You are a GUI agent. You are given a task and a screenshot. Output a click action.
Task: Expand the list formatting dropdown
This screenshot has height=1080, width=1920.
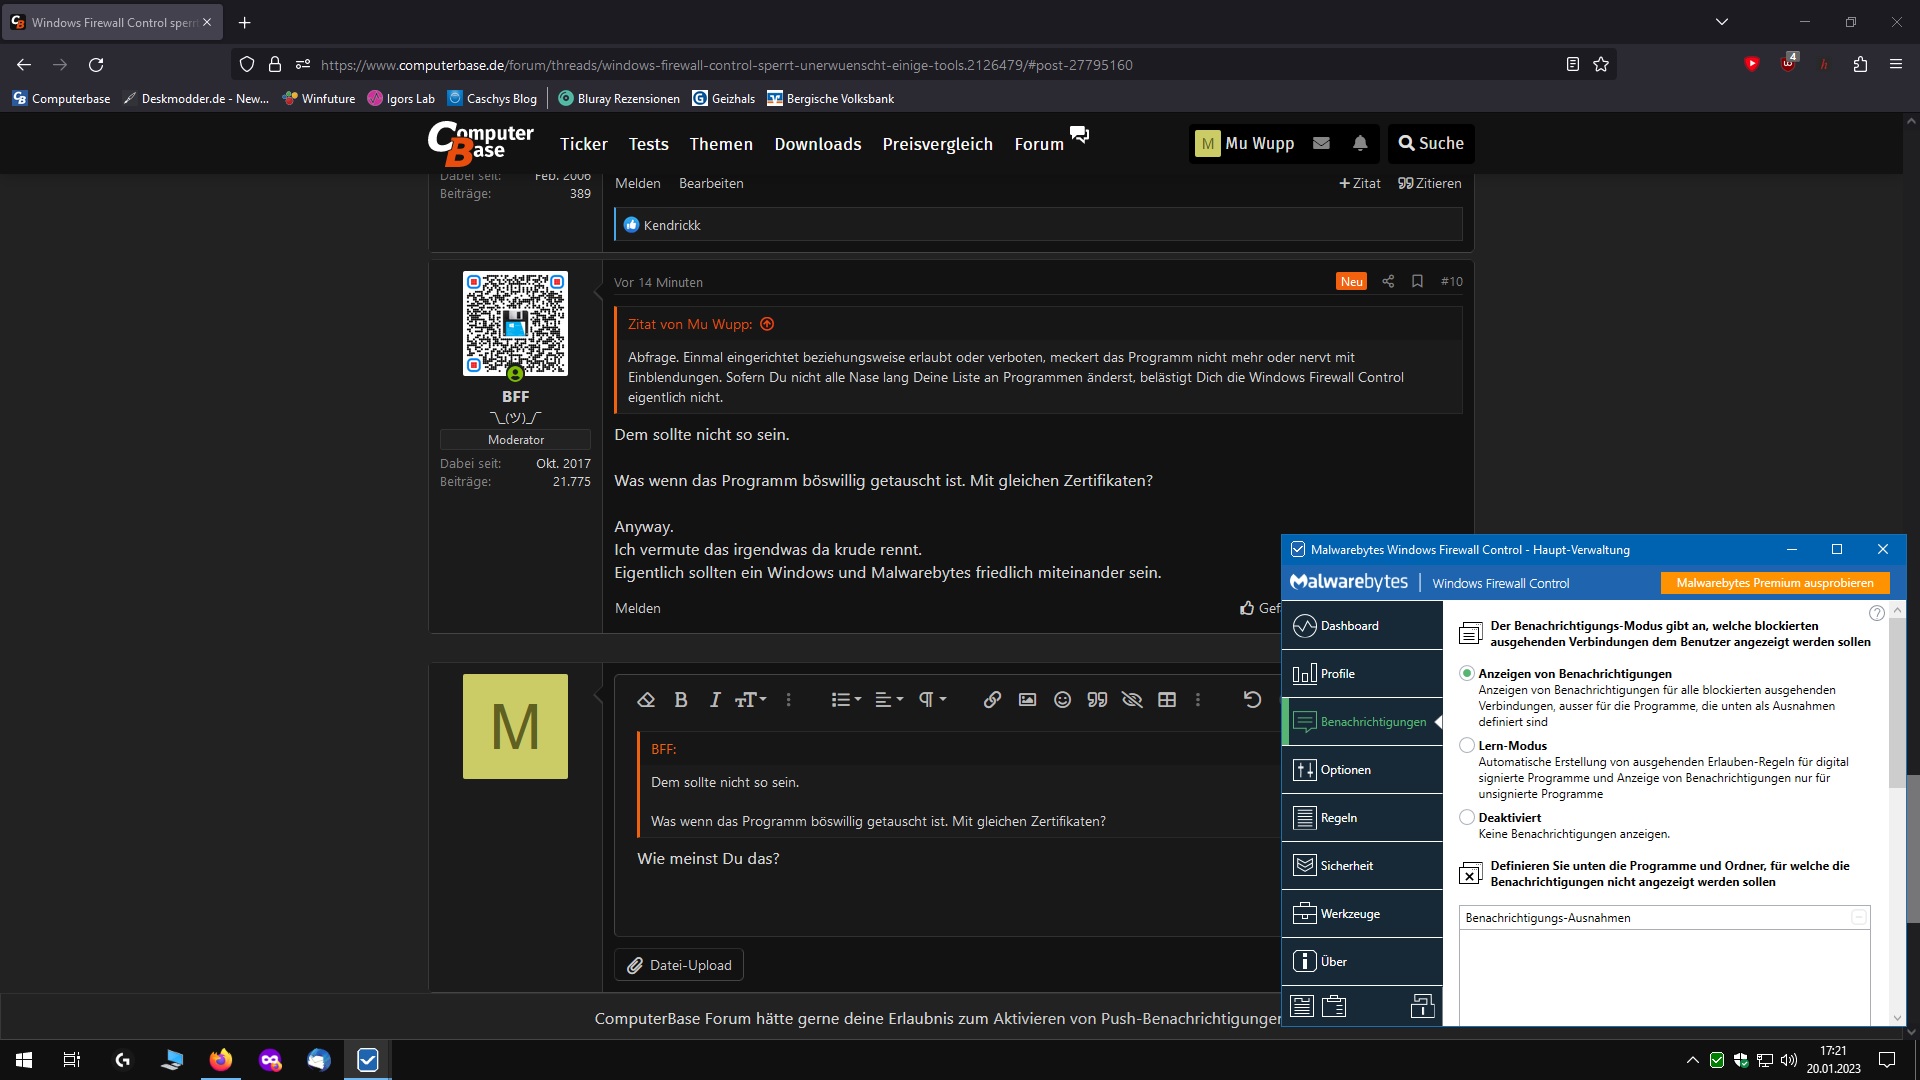tap(846, 700)
